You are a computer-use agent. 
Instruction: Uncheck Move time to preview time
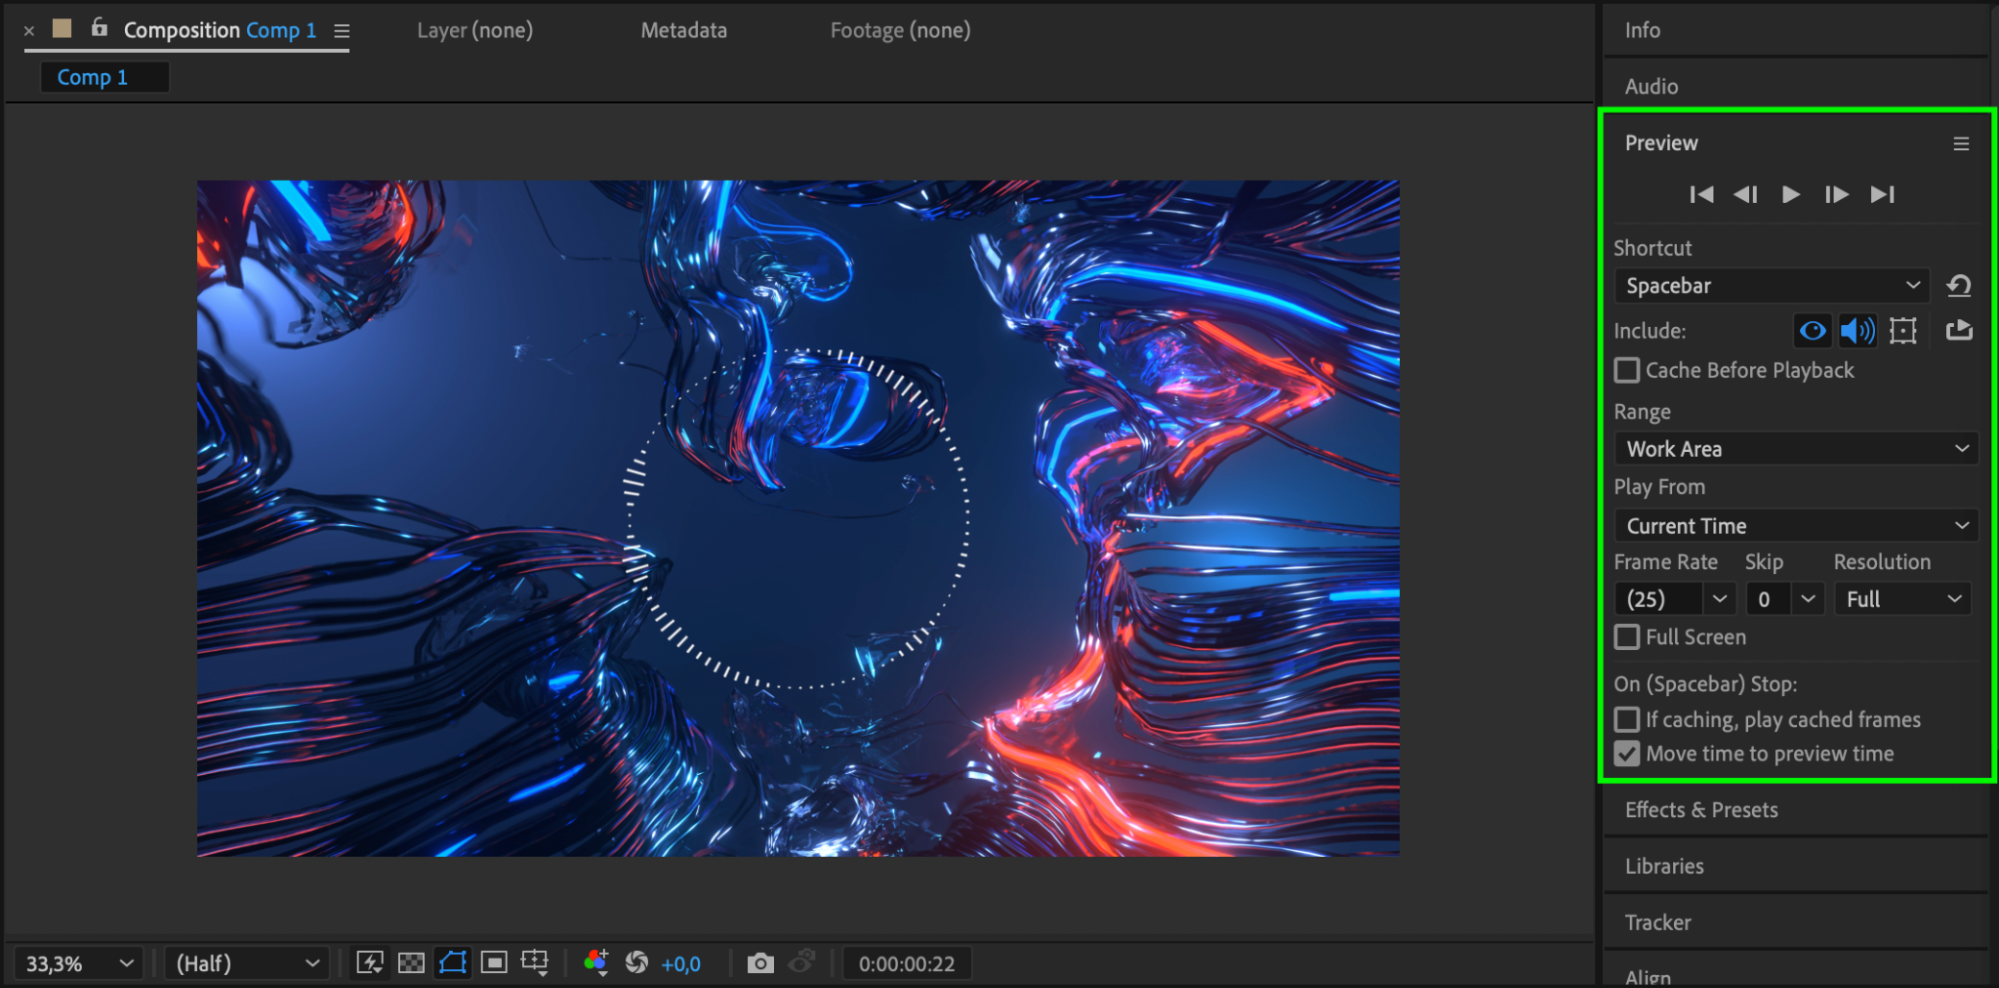click(1627, 754)
